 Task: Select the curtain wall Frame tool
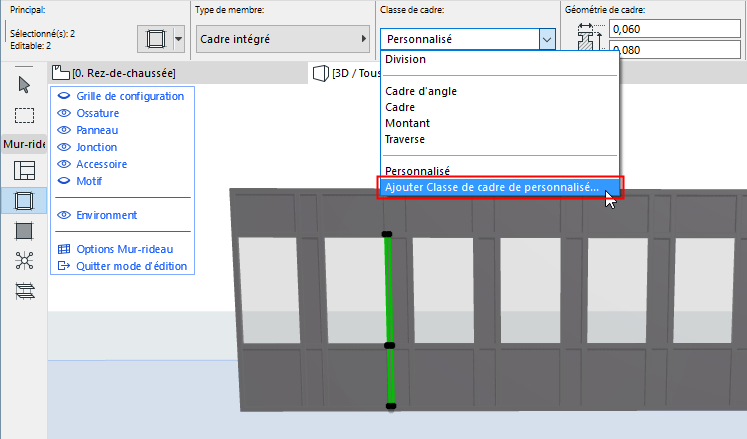pos(24,201)
